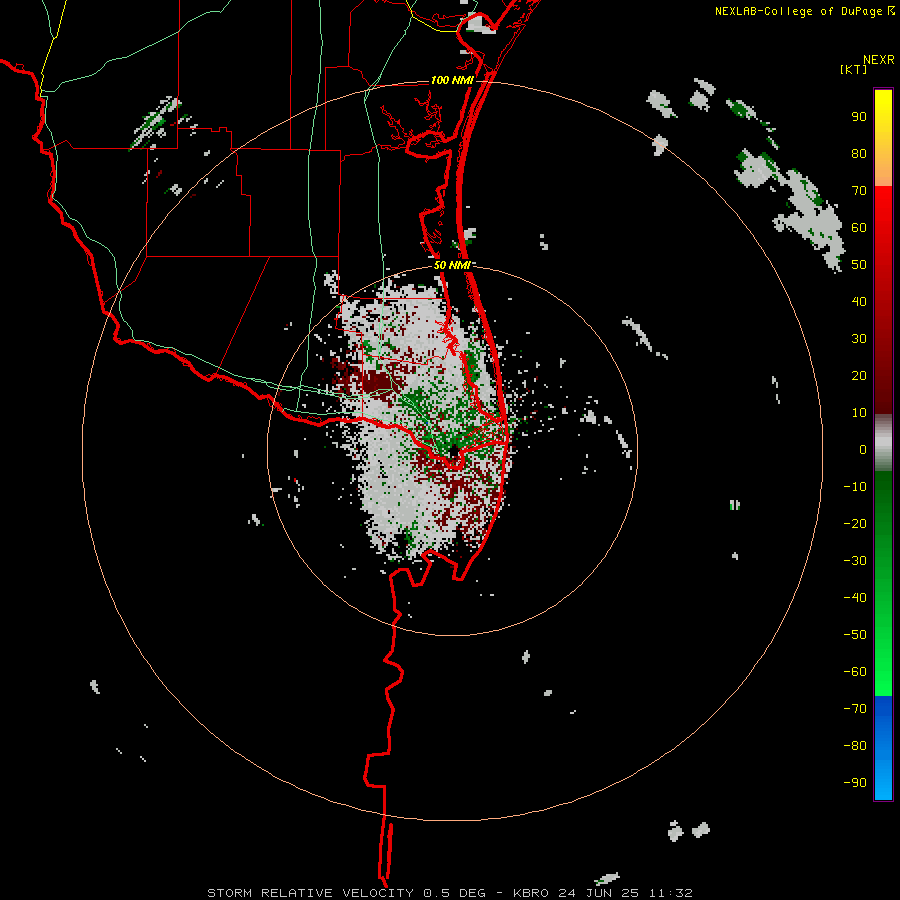Click the STORM RELATIVE VELOCITY product title text
This screenshot has height=900, width=900.
[310, 893]
